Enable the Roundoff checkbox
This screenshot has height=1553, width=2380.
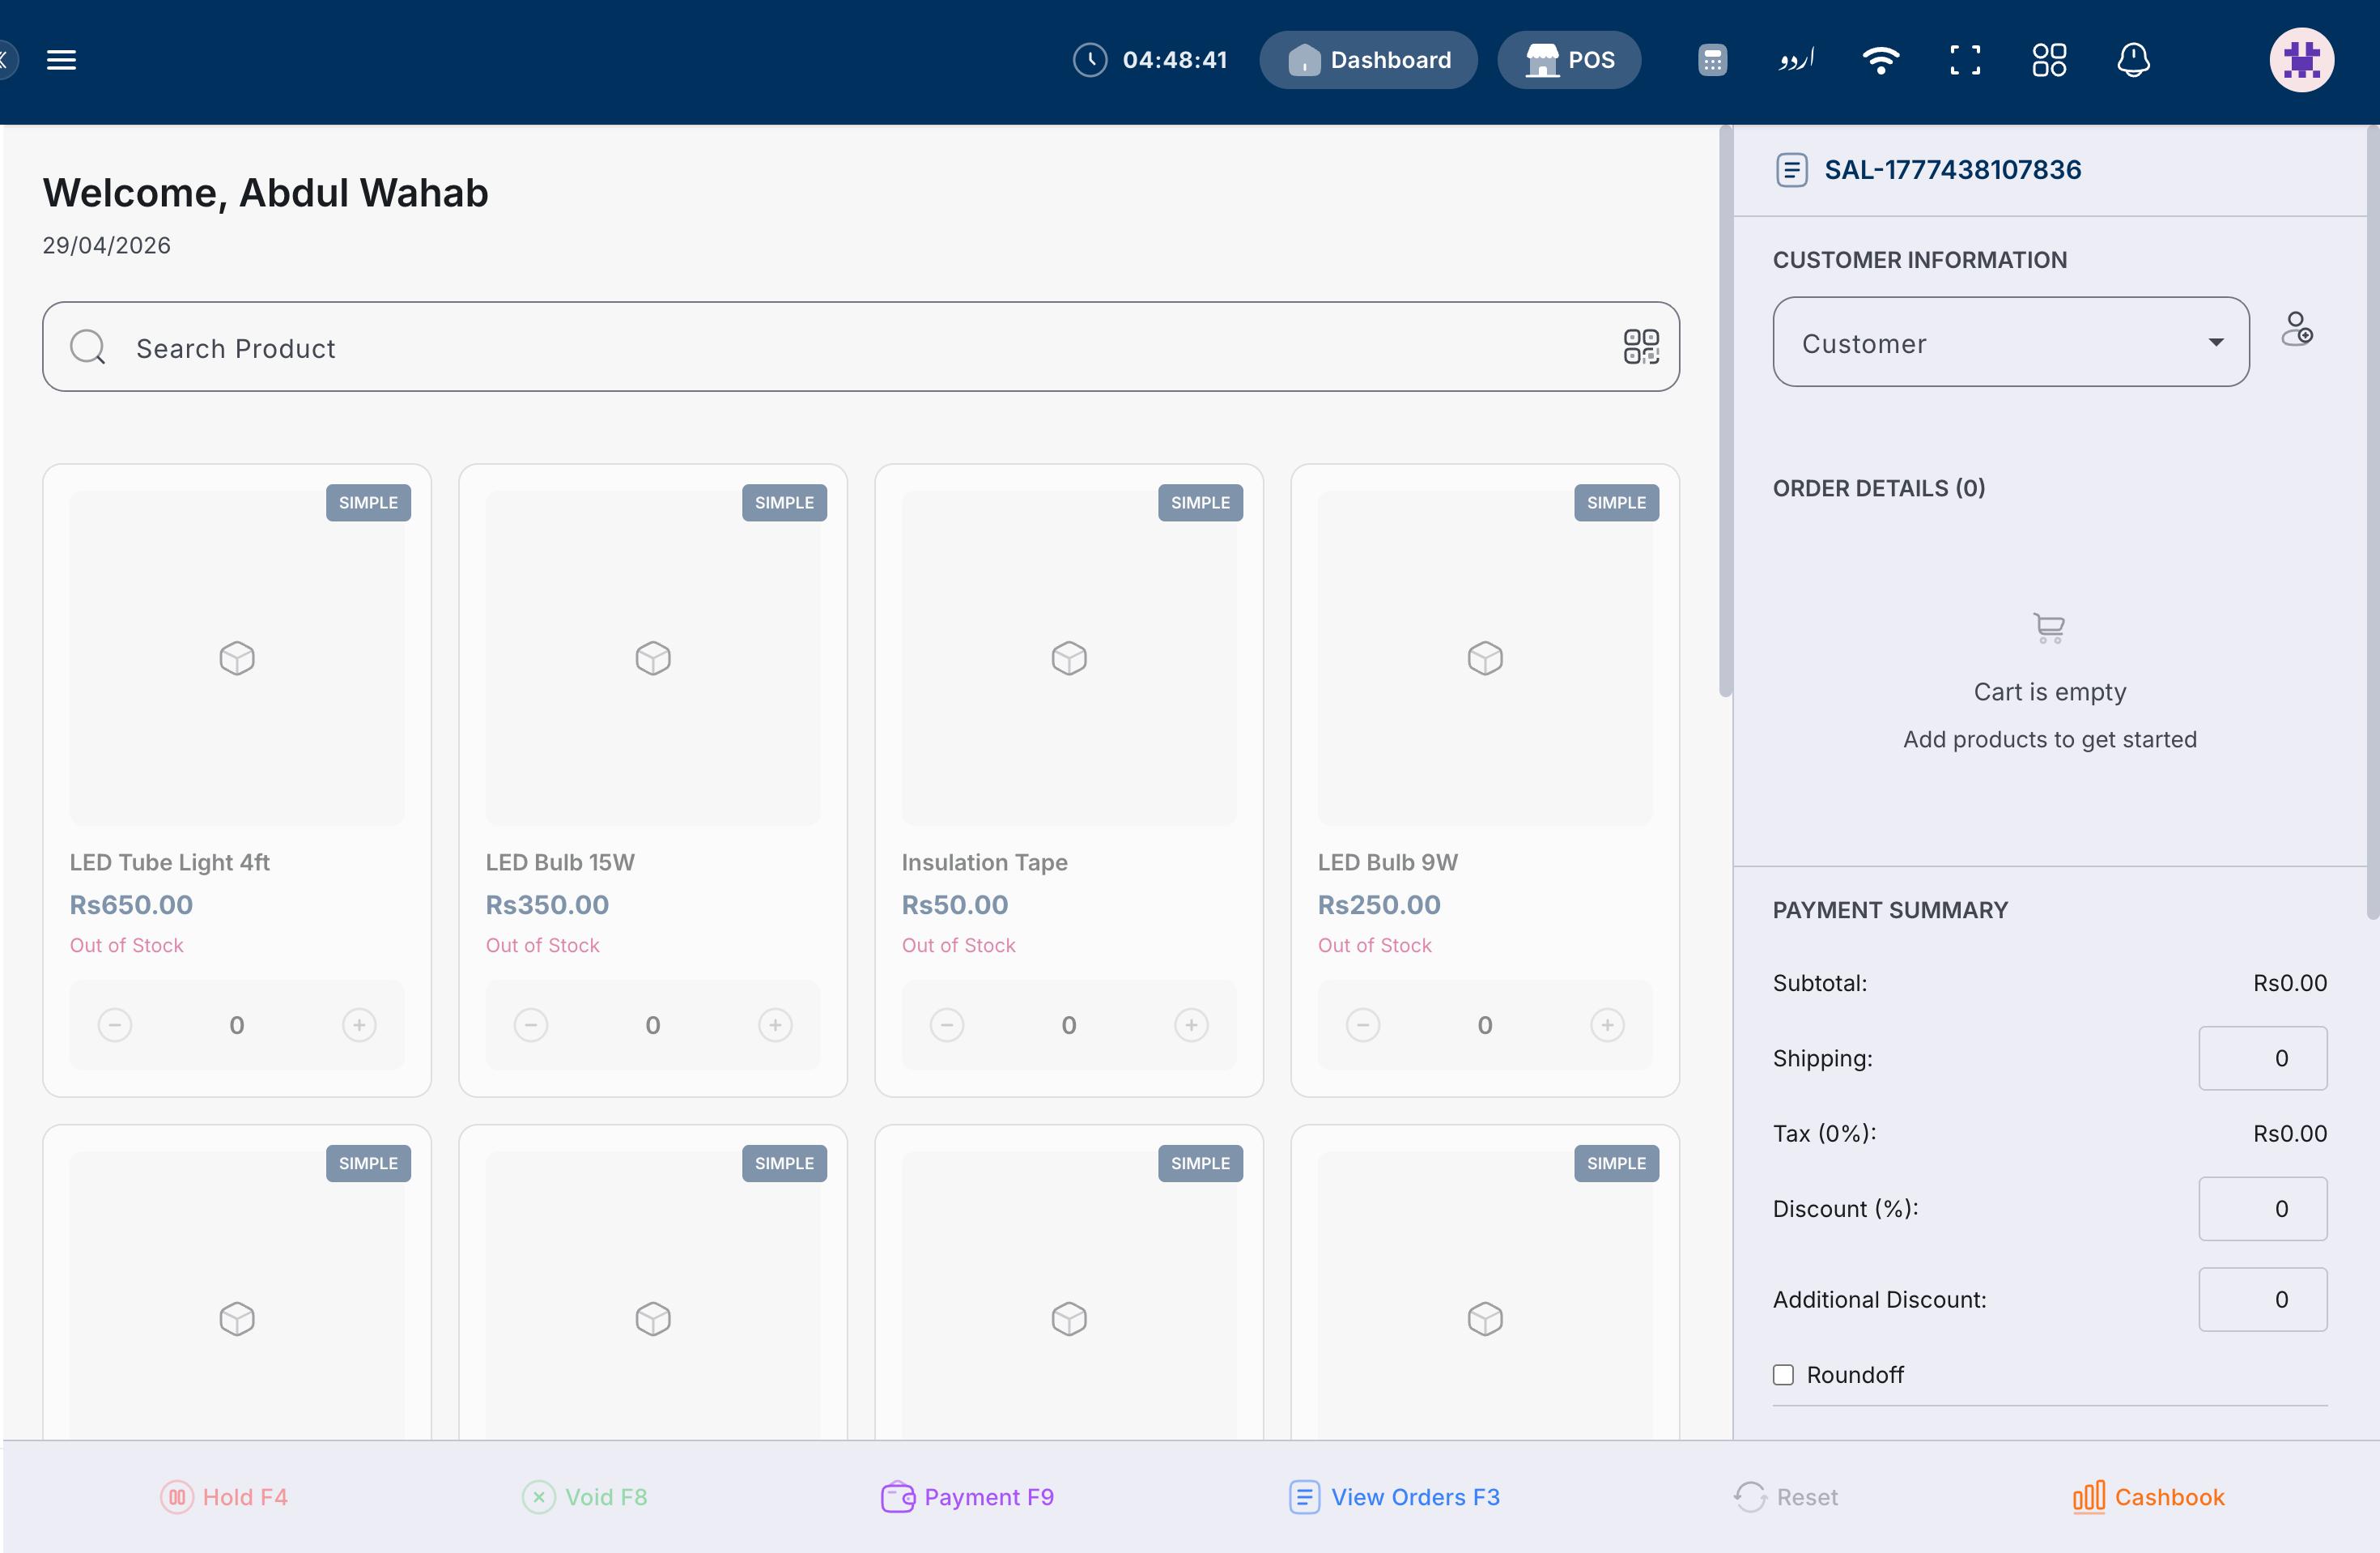coord(1783,1375)
